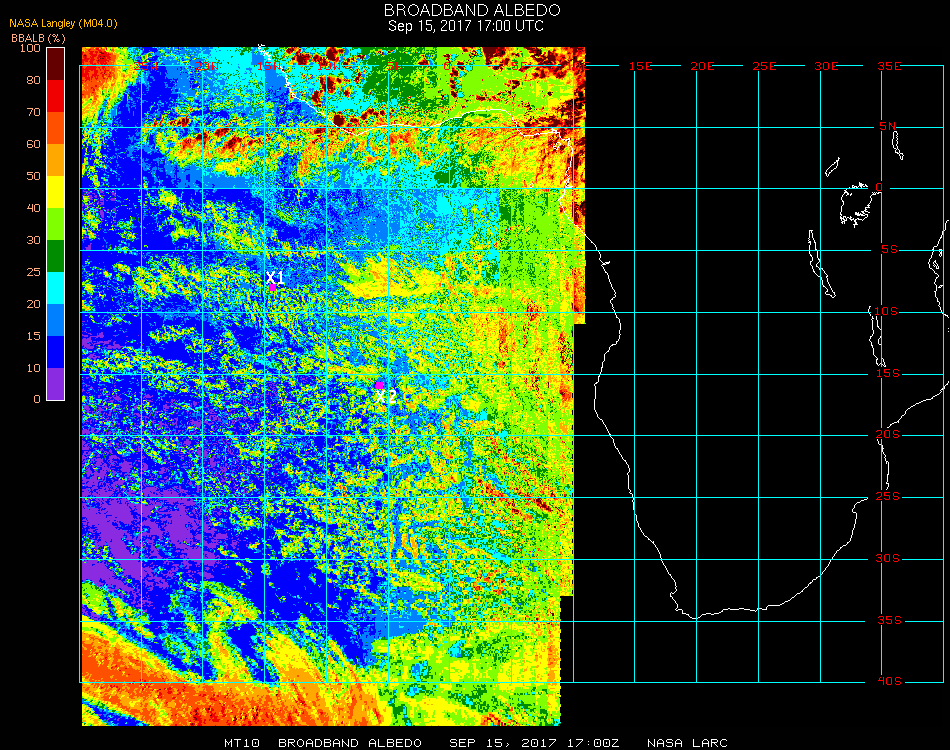The height and width of the screenshot is (750, 950).
Task: Click the equator '0' latitude label at right
Action: pos(879,187)
